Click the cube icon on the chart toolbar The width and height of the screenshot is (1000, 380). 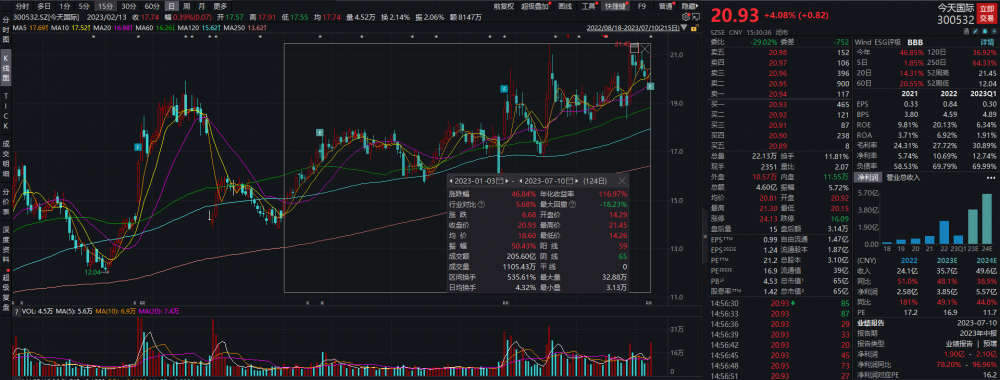point(686,17)
